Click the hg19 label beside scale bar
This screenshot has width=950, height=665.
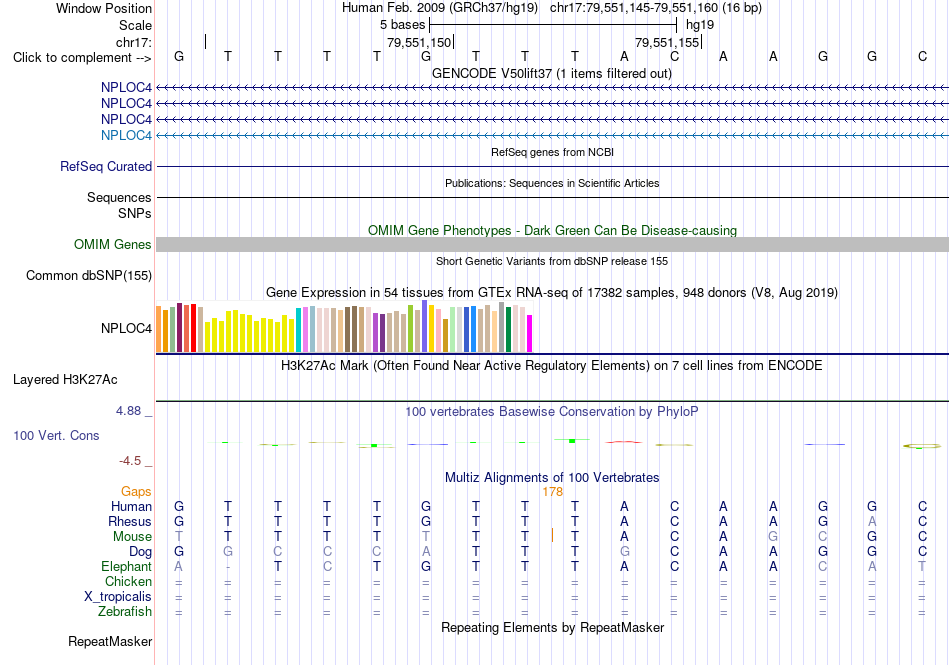[700, 25]
